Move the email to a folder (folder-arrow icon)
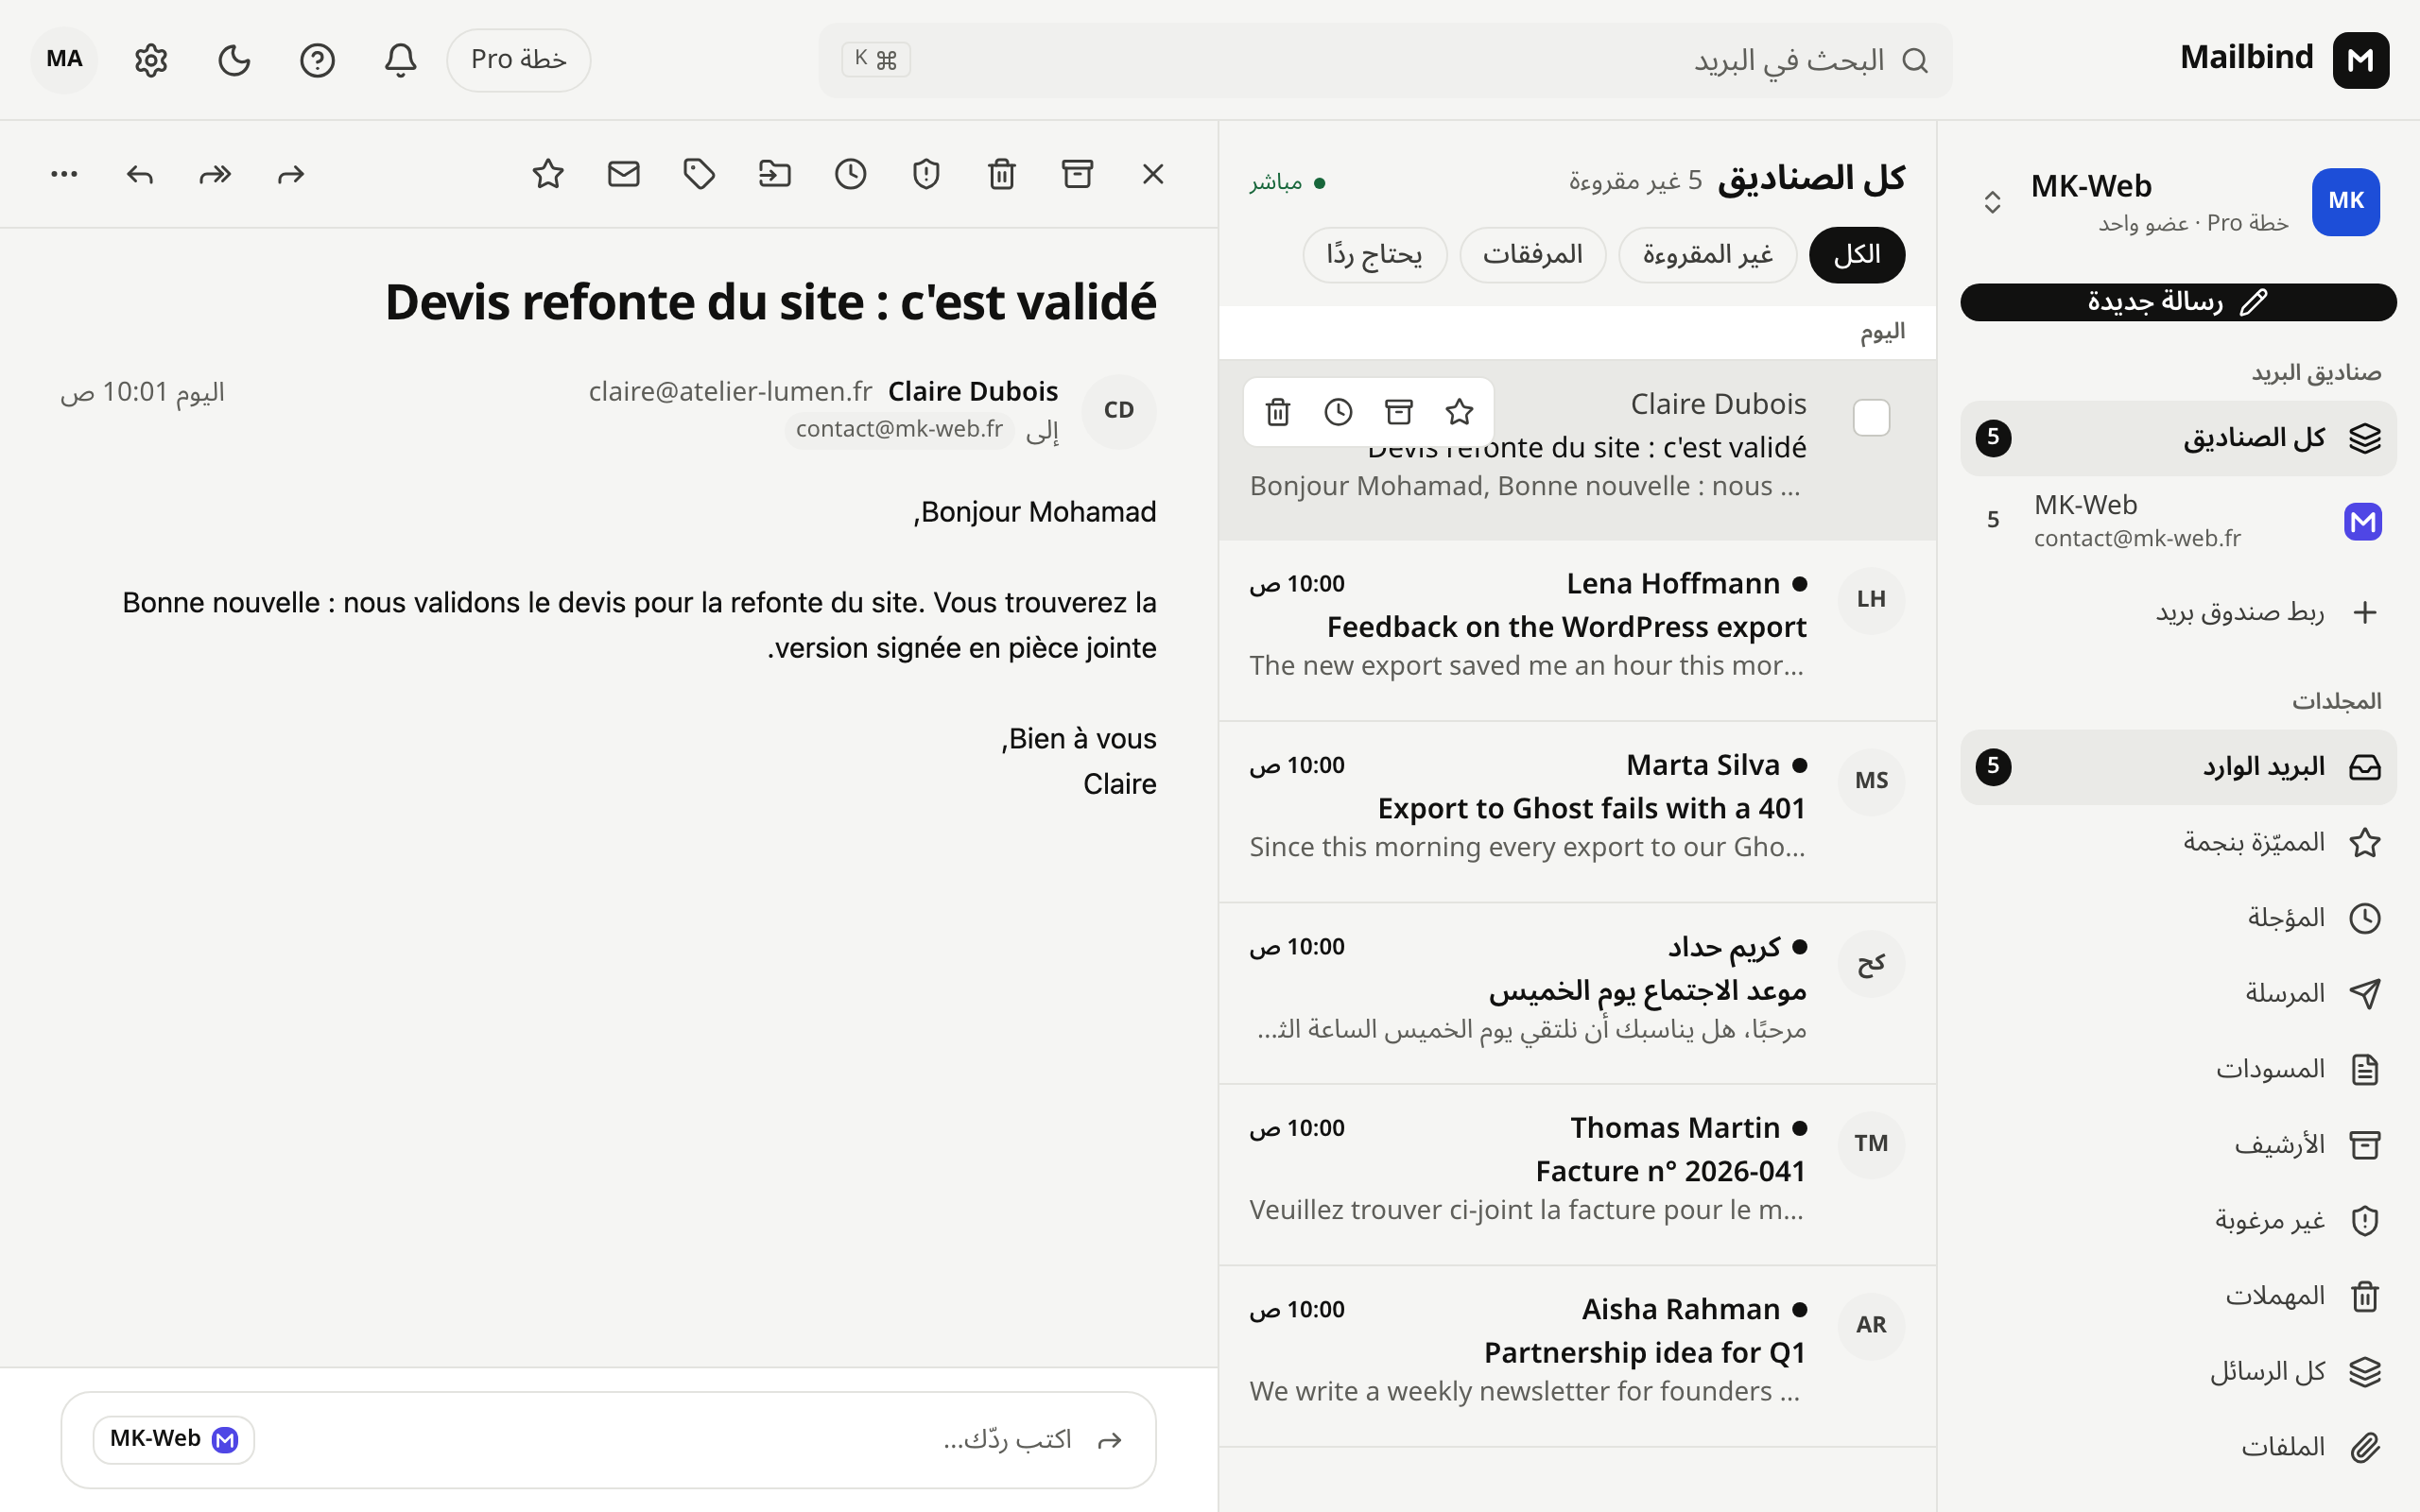 (775, 175)
